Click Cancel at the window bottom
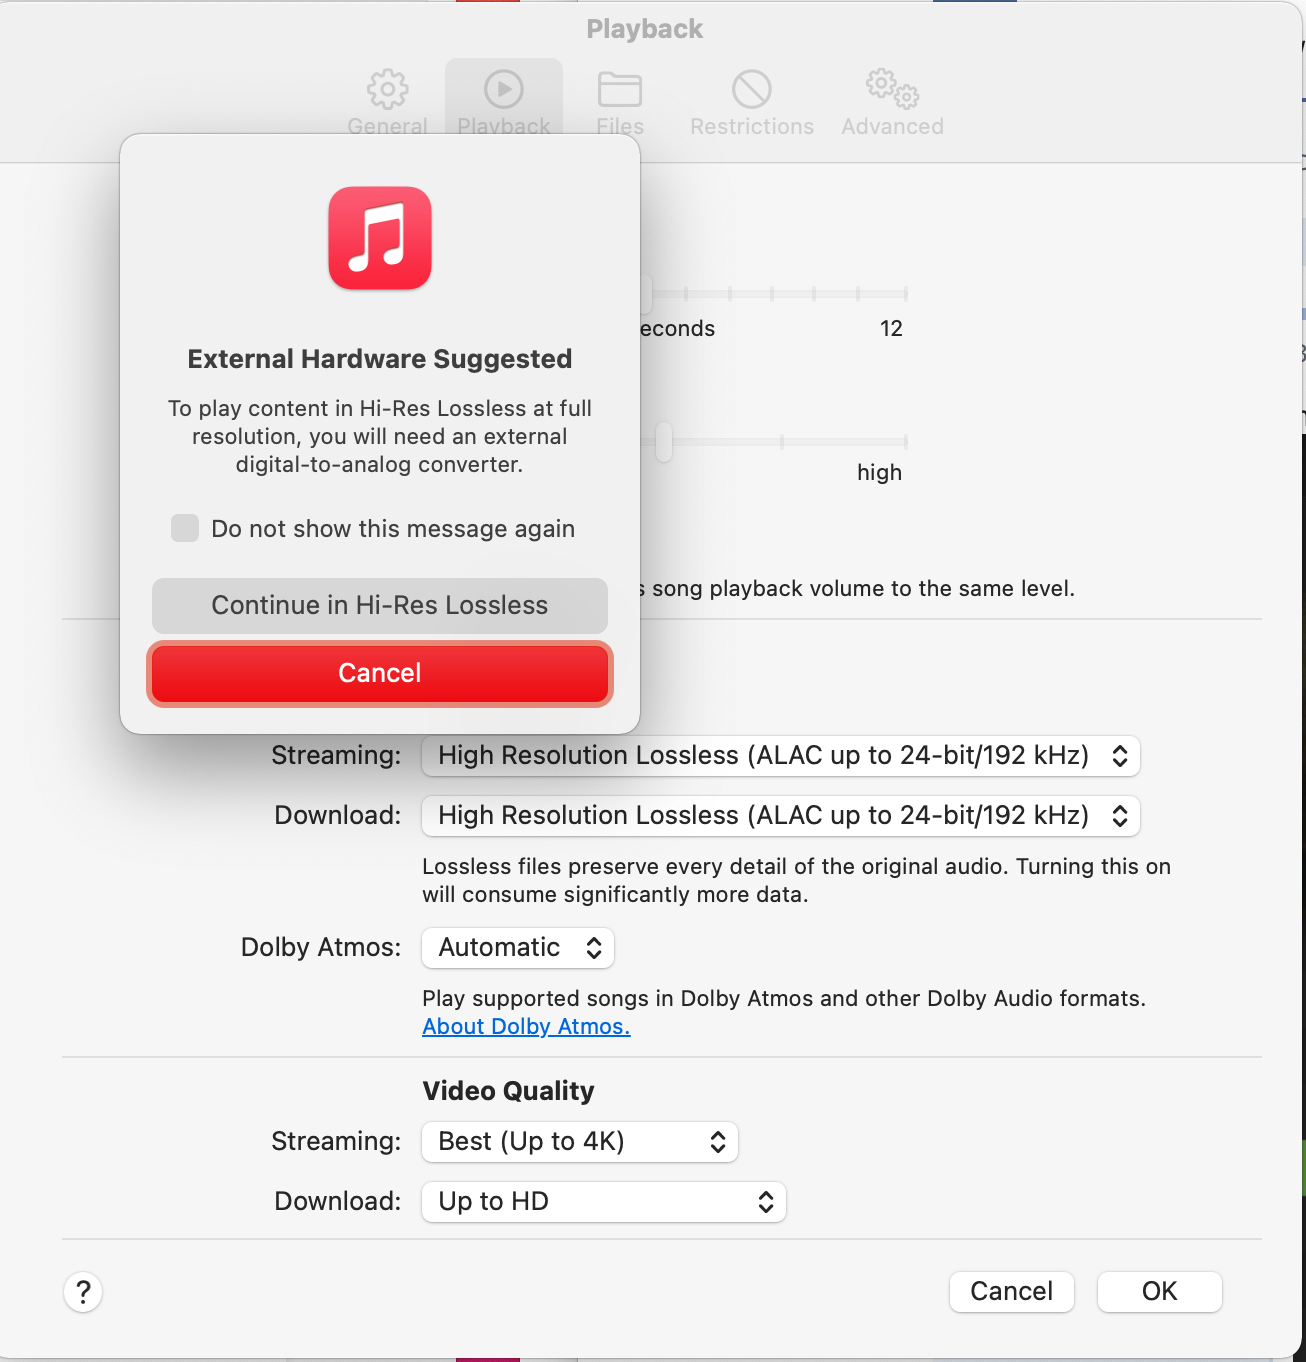The width and height of the screenshot is (1306, 1362). click(1012, 1291)
